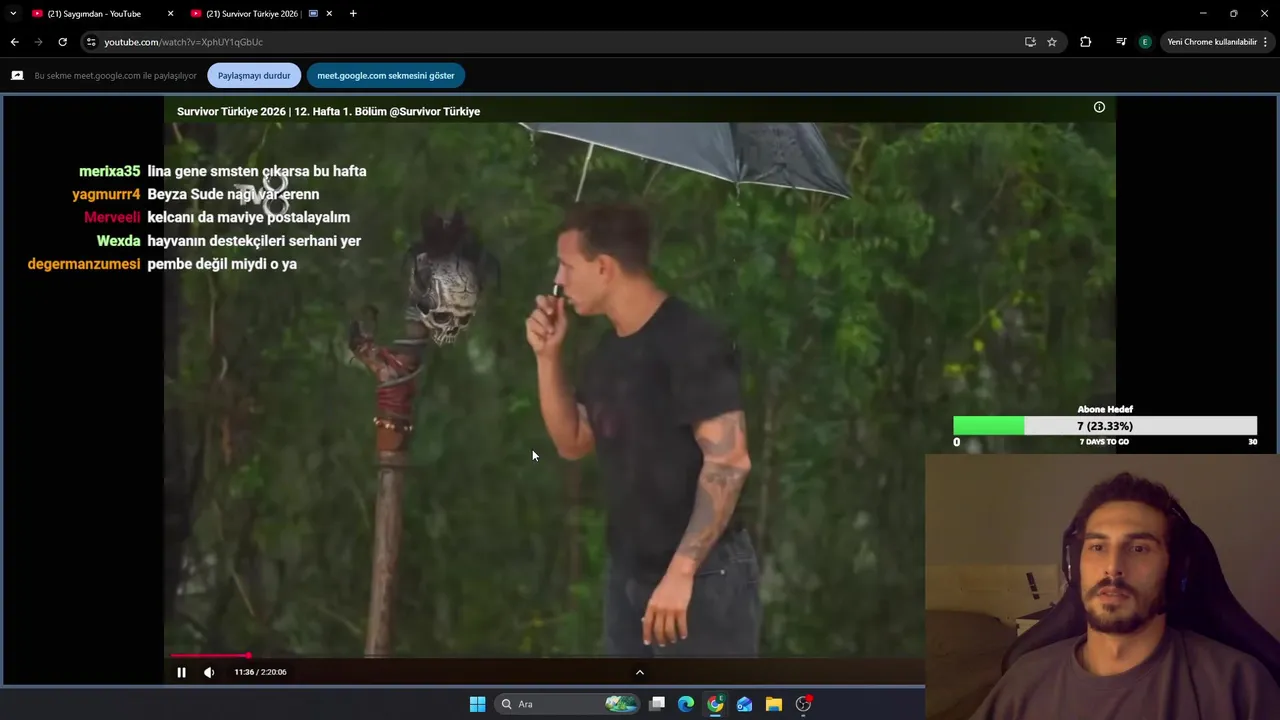Pause the Survivor video
The image size is (1280, 720).
pyautogui.click(x=181, y=672)
